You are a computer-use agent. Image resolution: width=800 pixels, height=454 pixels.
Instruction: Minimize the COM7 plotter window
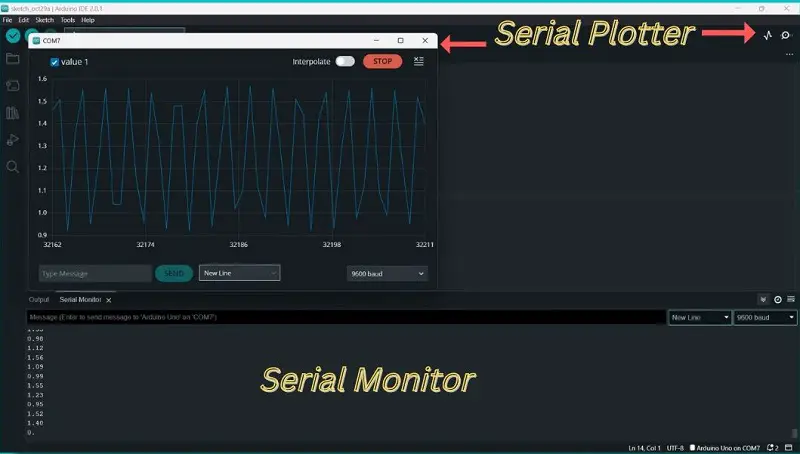377,40
